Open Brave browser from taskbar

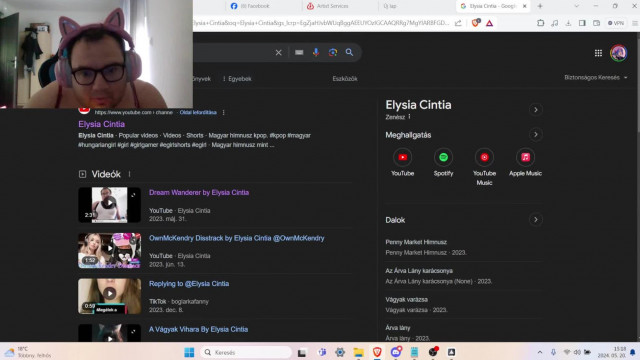pos(377,352)
